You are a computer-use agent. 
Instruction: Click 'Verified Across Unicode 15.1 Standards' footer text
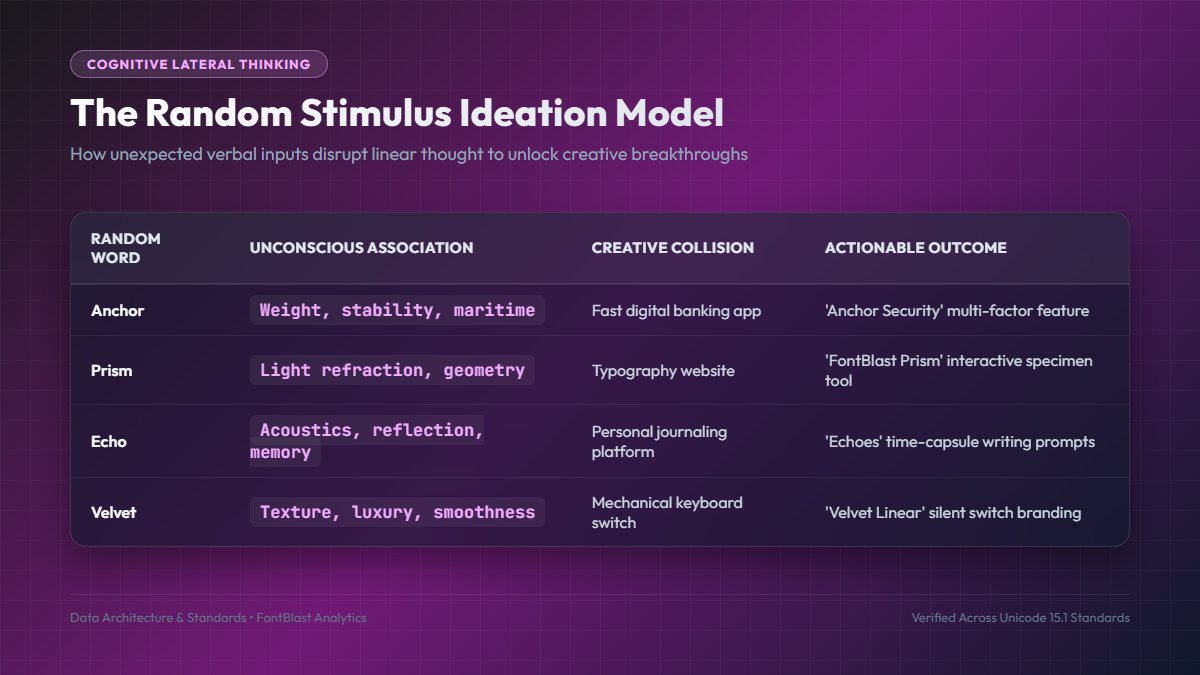point(1021,618)
